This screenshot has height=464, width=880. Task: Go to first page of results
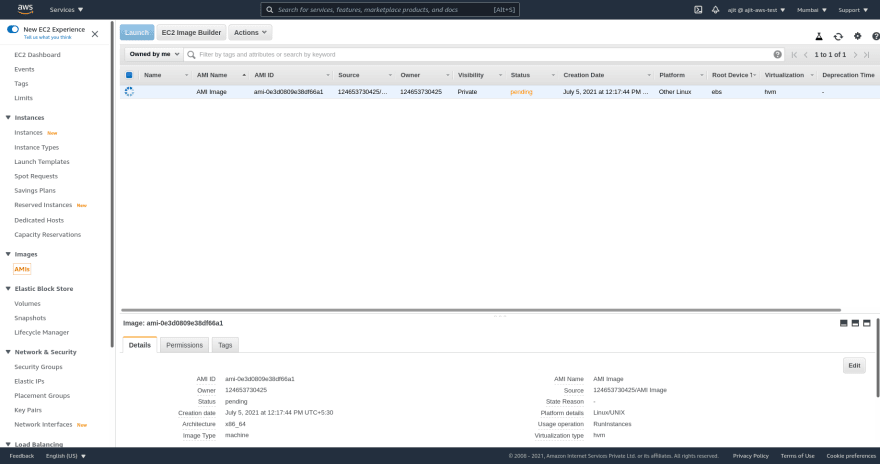click(794, 54)
